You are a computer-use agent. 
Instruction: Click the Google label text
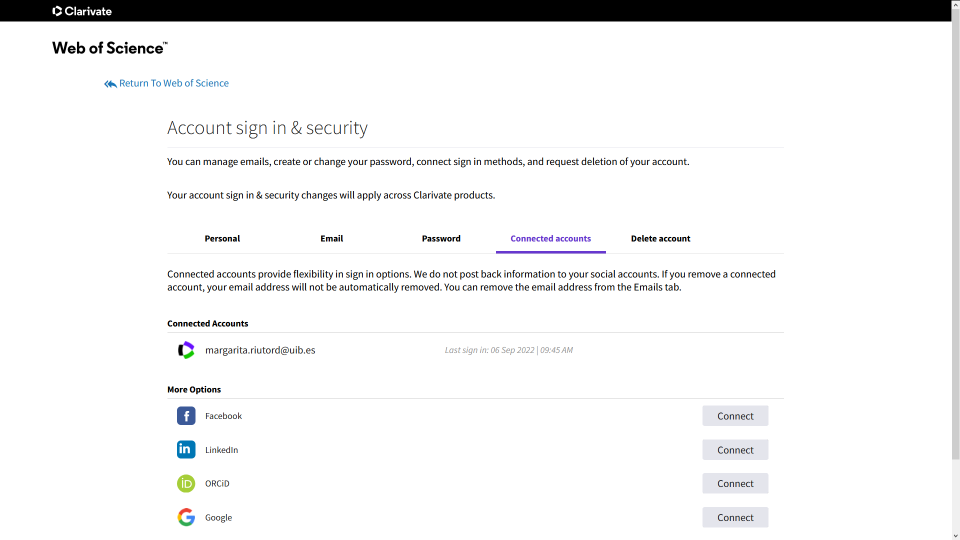pyautogui.click(x=219, y=518)
